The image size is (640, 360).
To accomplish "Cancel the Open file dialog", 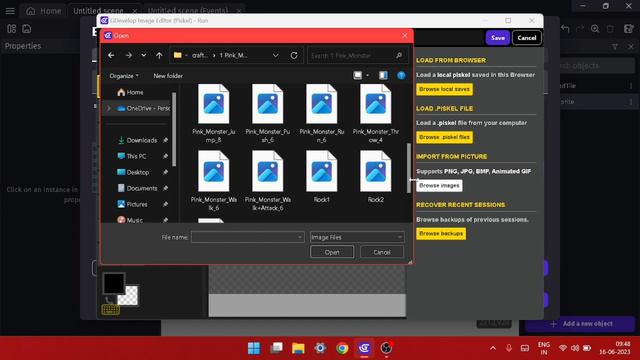I will point(382,252).
